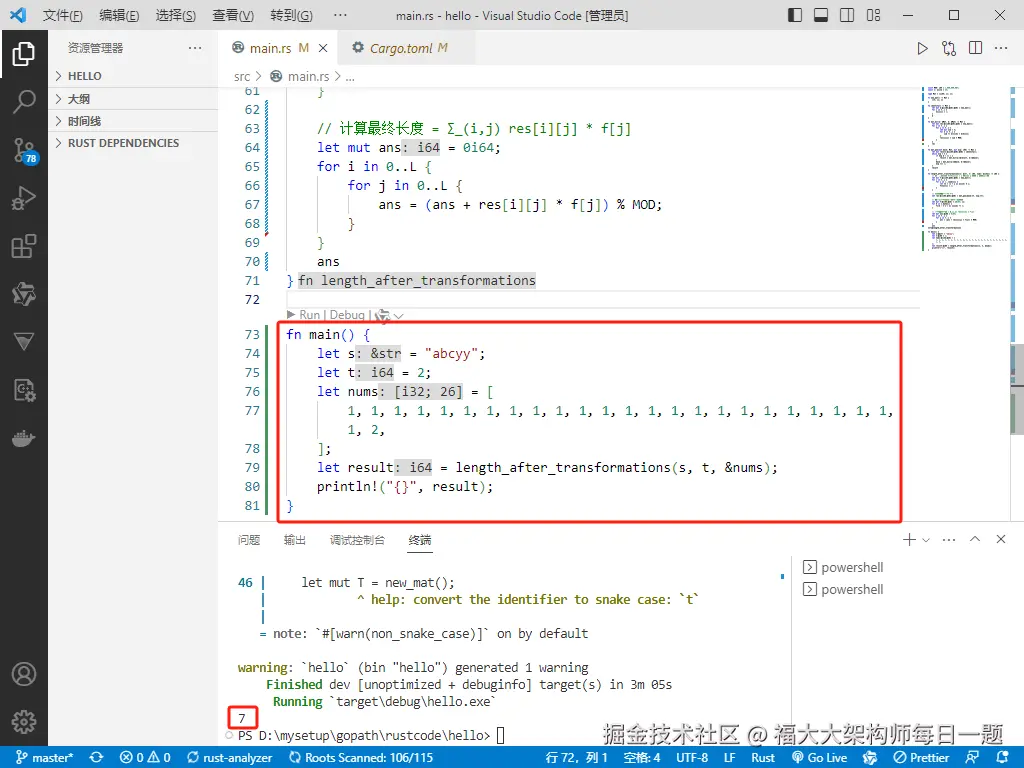Open the 文件(F) menu
Viewport: 1024px width, 768px height.
pos(63,15)
